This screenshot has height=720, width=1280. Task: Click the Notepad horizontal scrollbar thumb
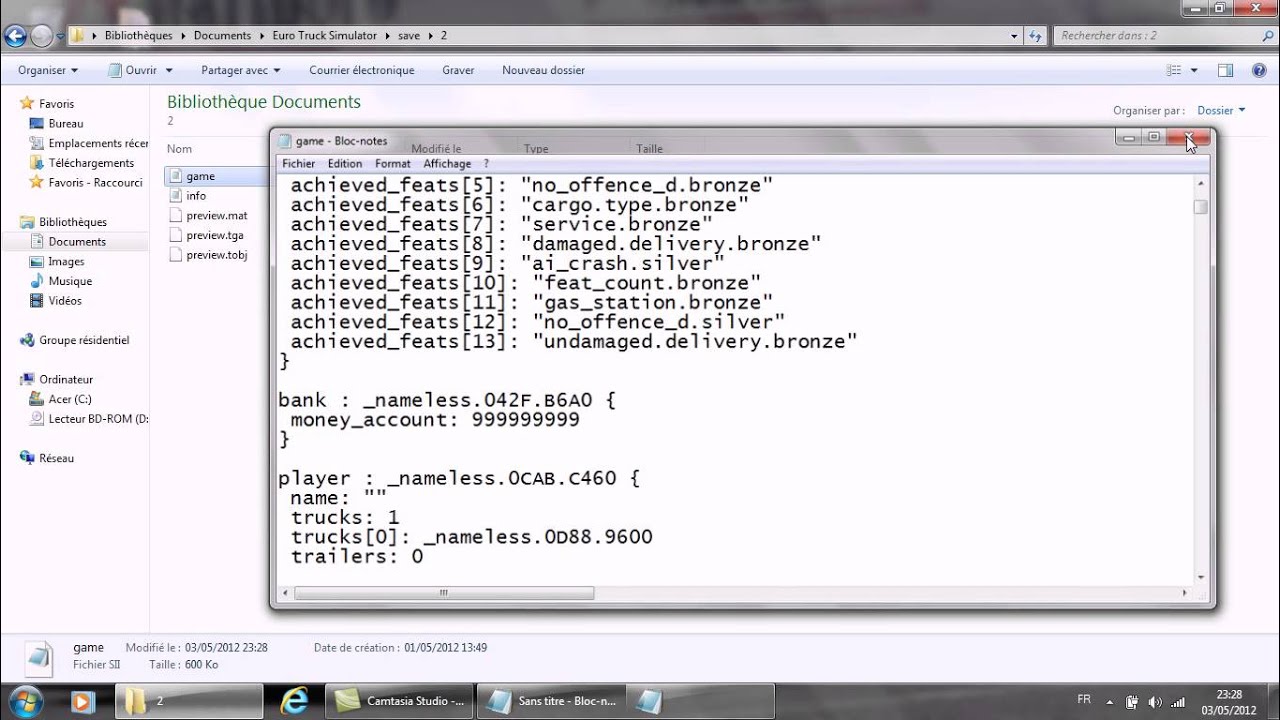click(444, 593)
